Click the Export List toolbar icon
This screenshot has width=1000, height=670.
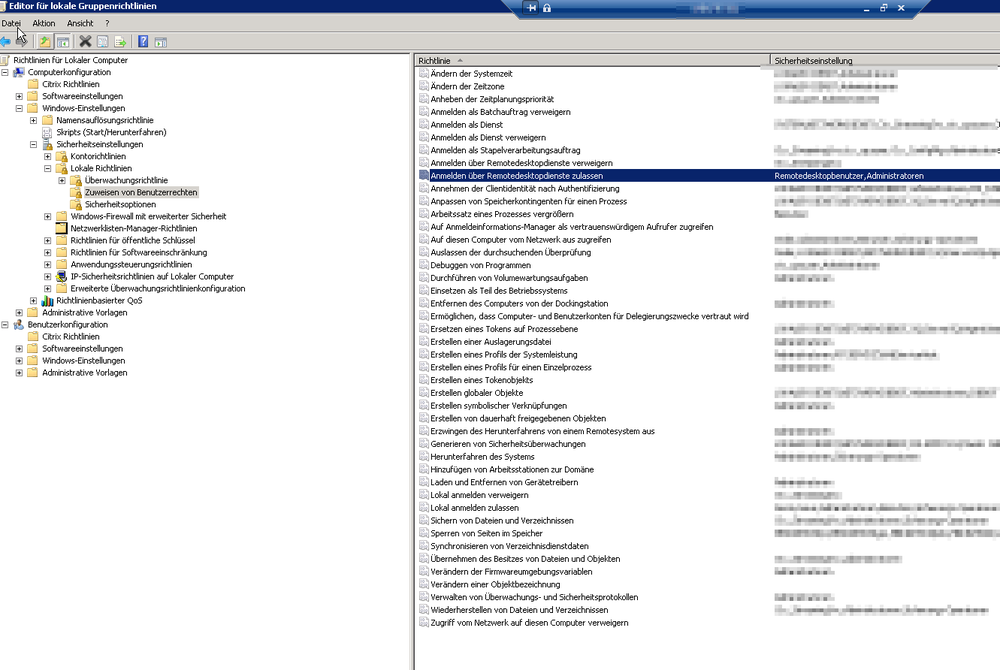[x=120, y=42]
